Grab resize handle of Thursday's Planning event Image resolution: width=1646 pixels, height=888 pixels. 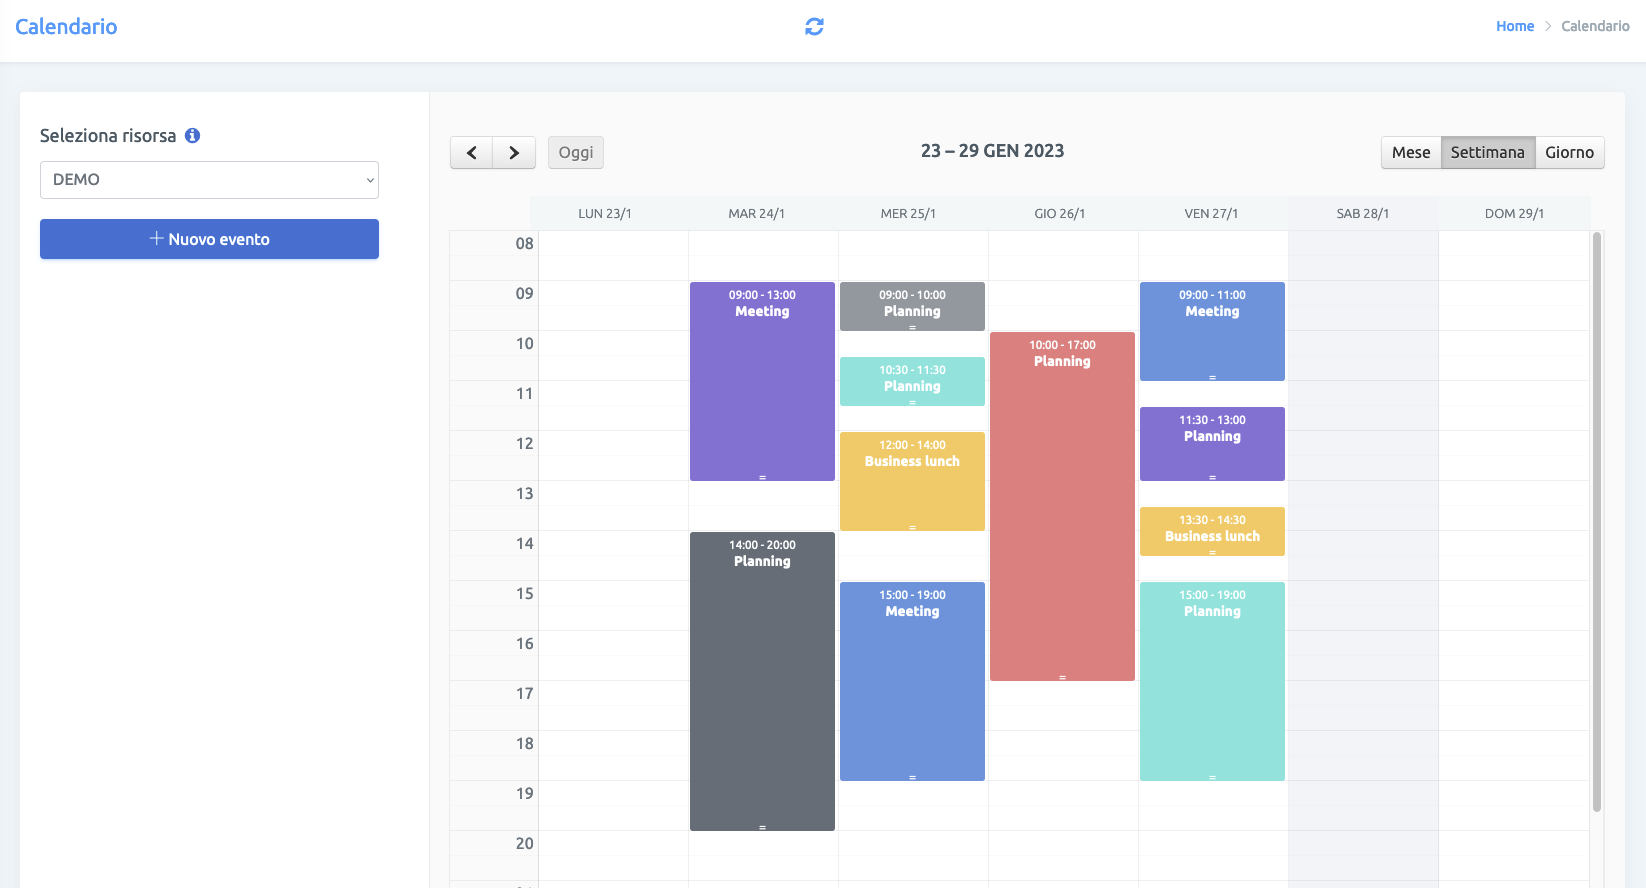(x=1062, y=677)
